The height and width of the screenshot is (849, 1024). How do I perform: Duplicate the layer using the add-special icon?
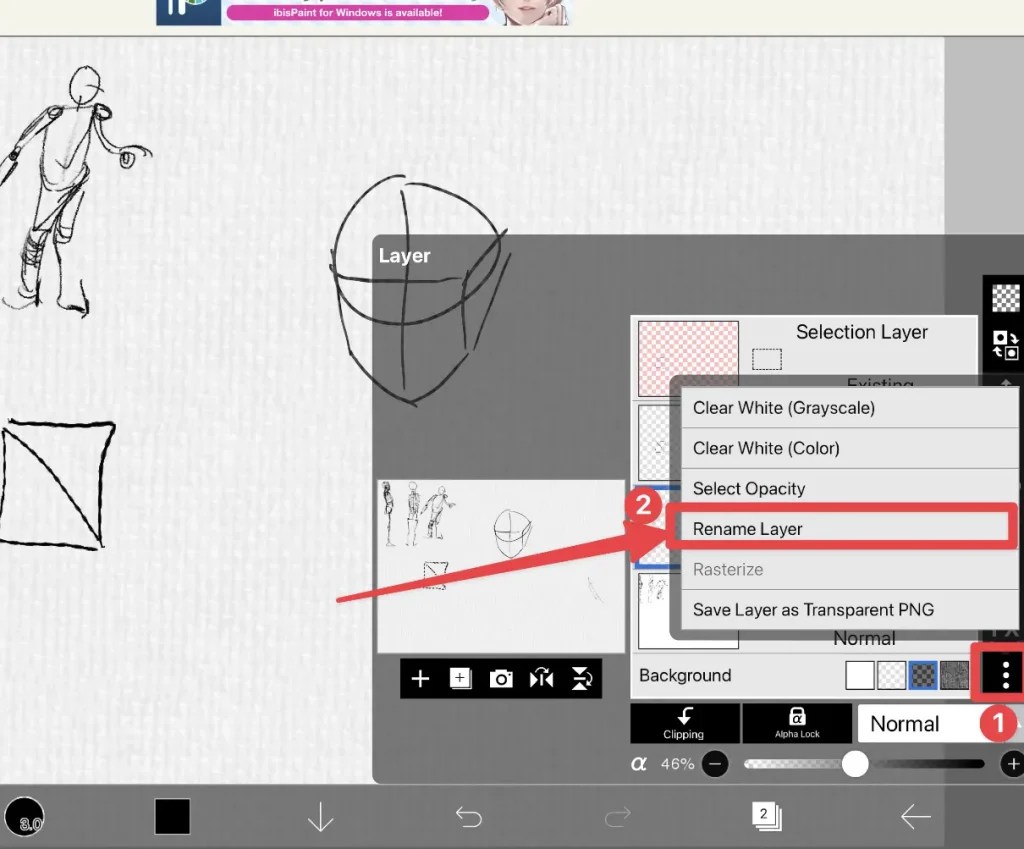click(x=460, y=678)
